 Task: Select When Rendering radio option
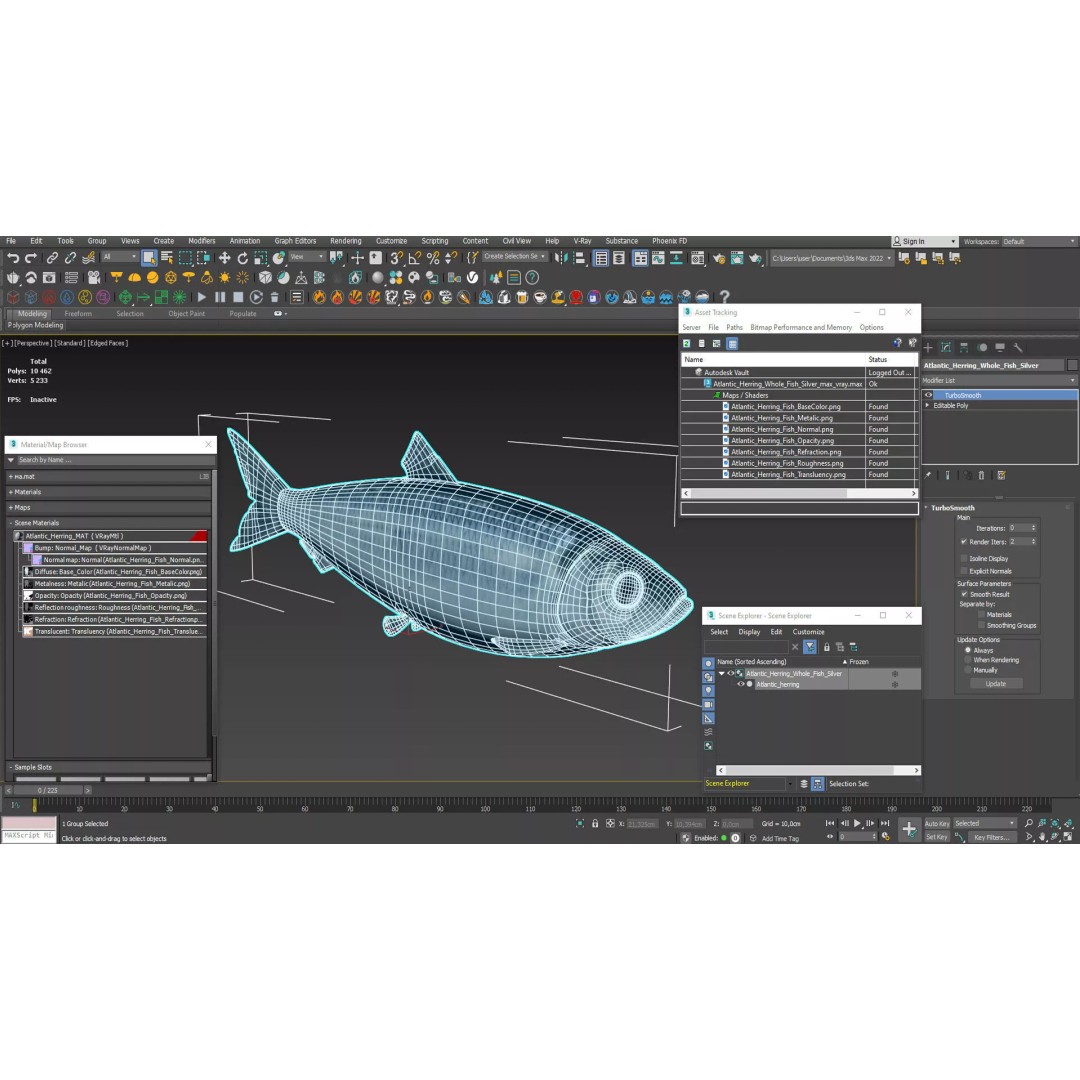click(968, 660)
